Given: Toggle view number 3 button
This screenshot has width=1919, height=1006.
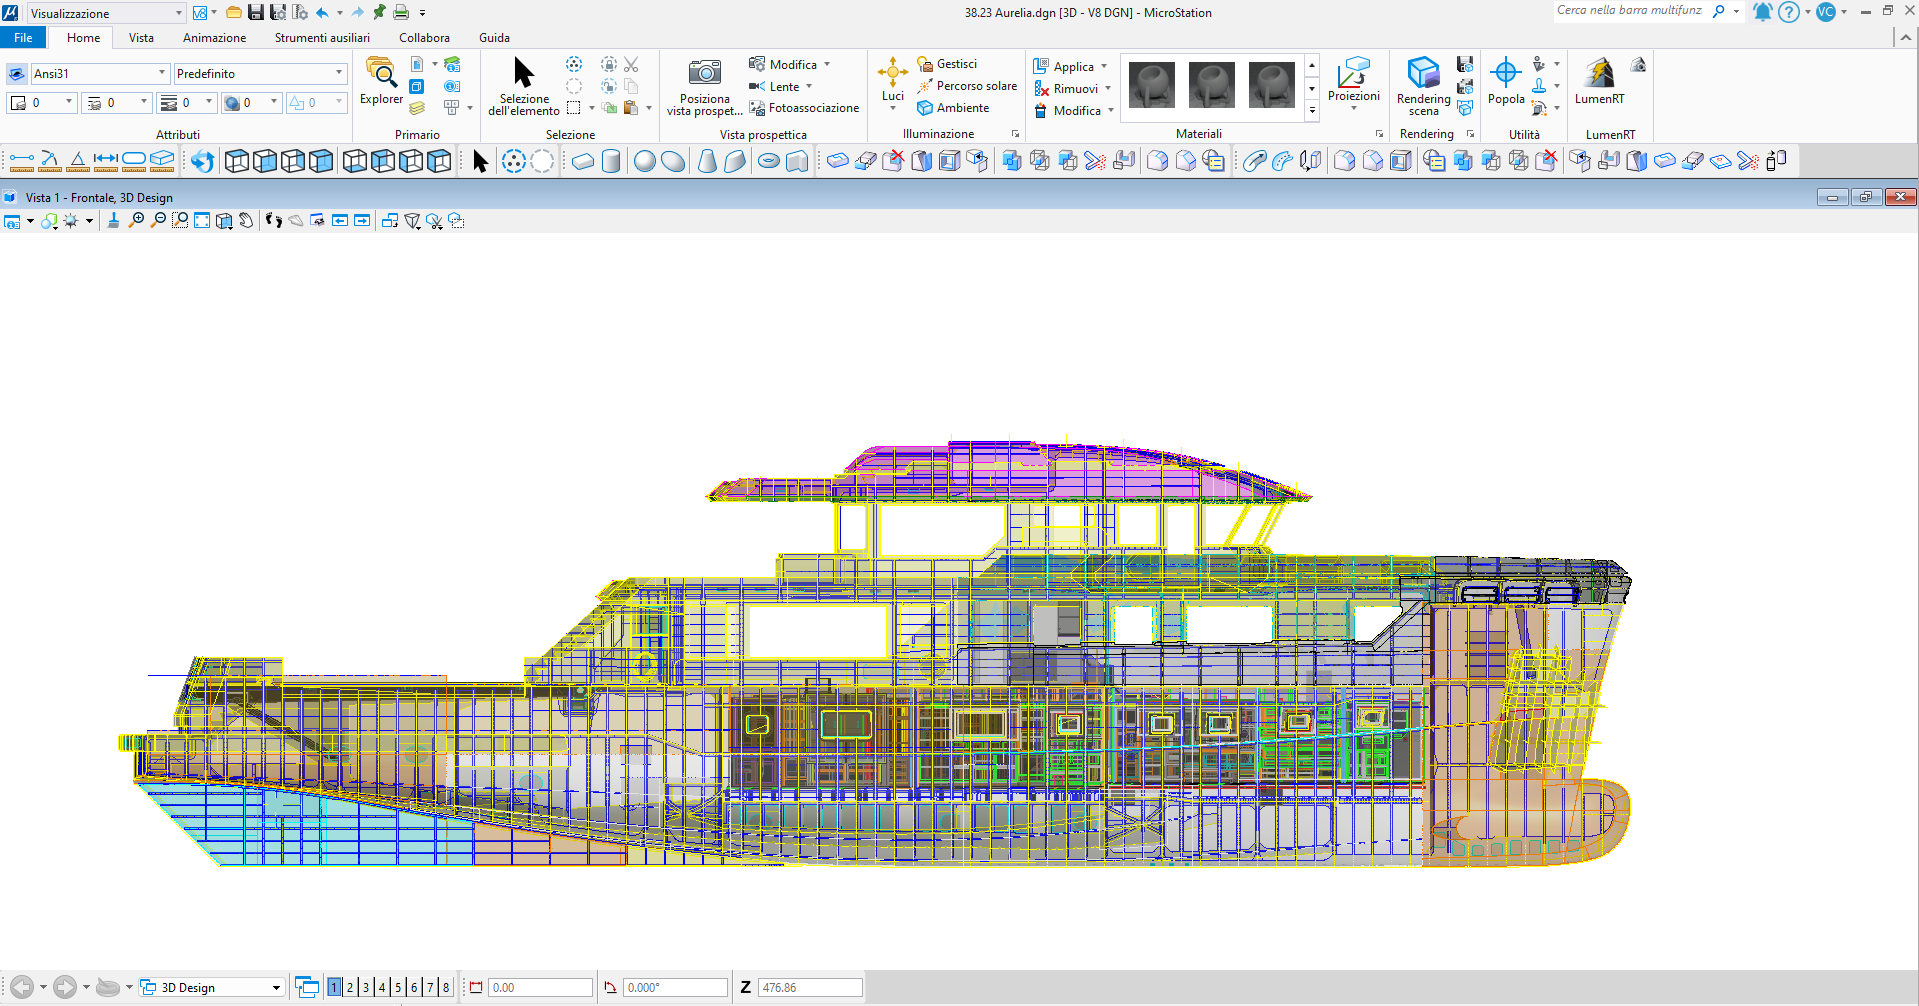Looking at the screenshot, I should [366, 987].
